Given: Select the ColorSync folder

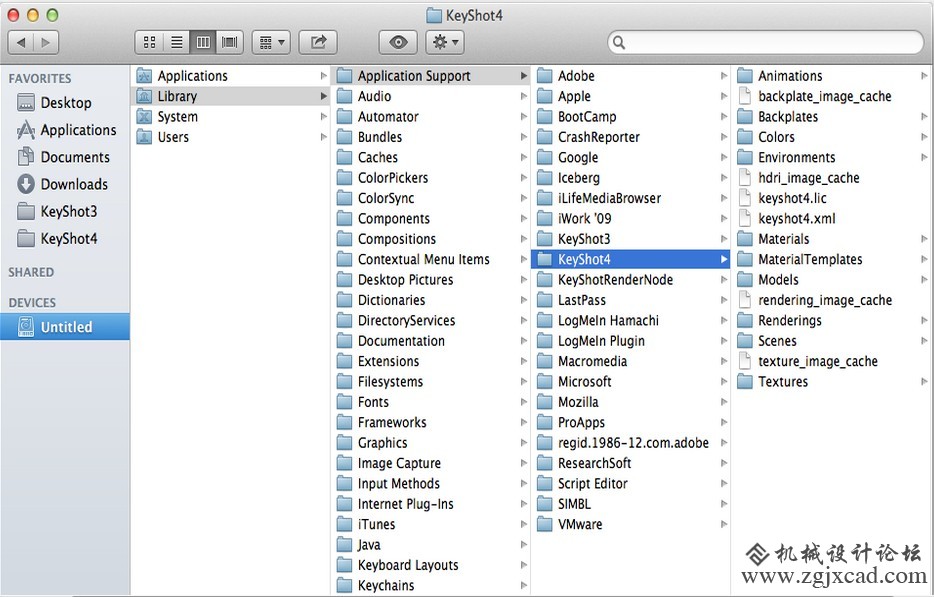Looking at the screenshot, I should click(431, 198).
